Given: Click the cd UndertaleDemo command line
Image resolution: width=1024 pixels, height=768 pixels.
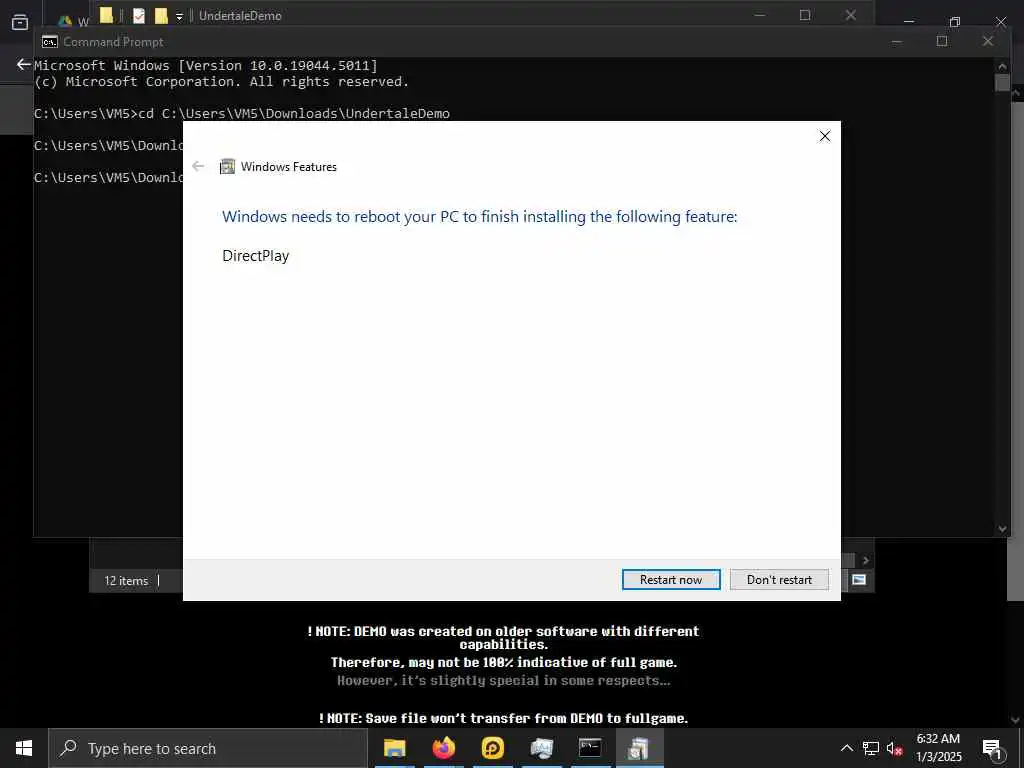Looking at the screenshot, I should coord(242,114).
